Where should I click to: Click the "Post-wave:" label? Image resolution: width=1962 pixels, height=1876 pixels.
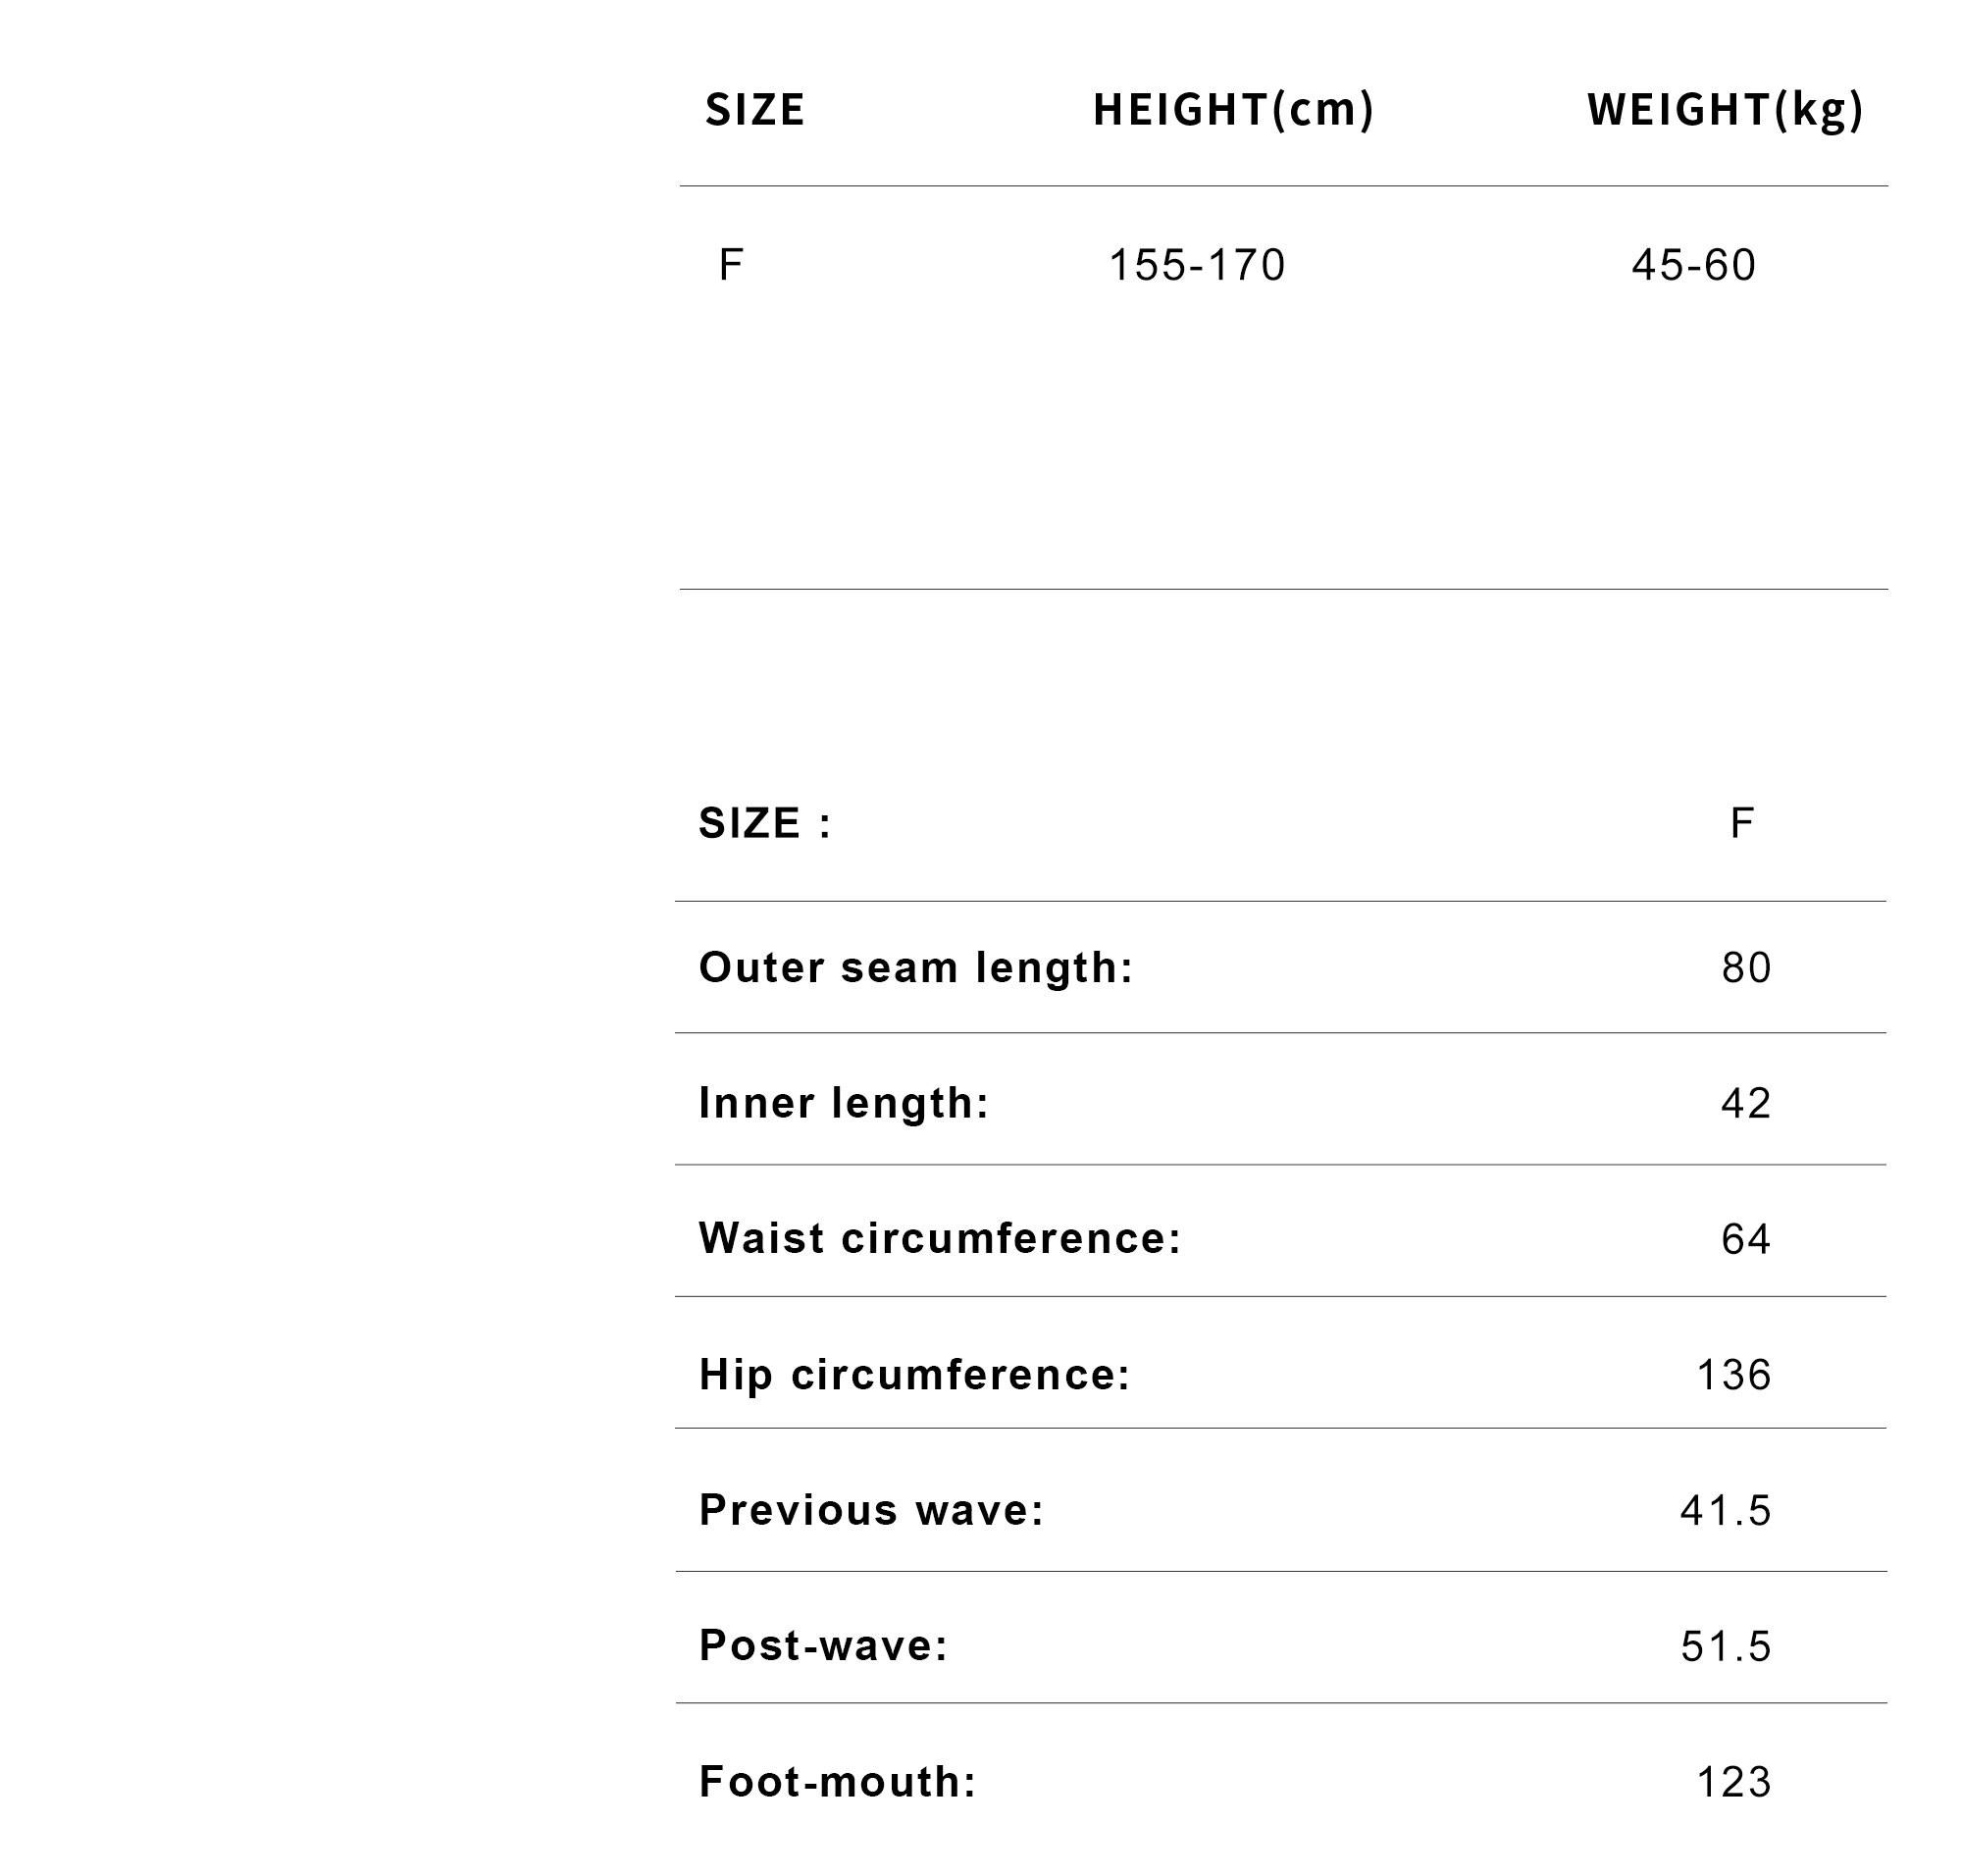[823, 1645]
